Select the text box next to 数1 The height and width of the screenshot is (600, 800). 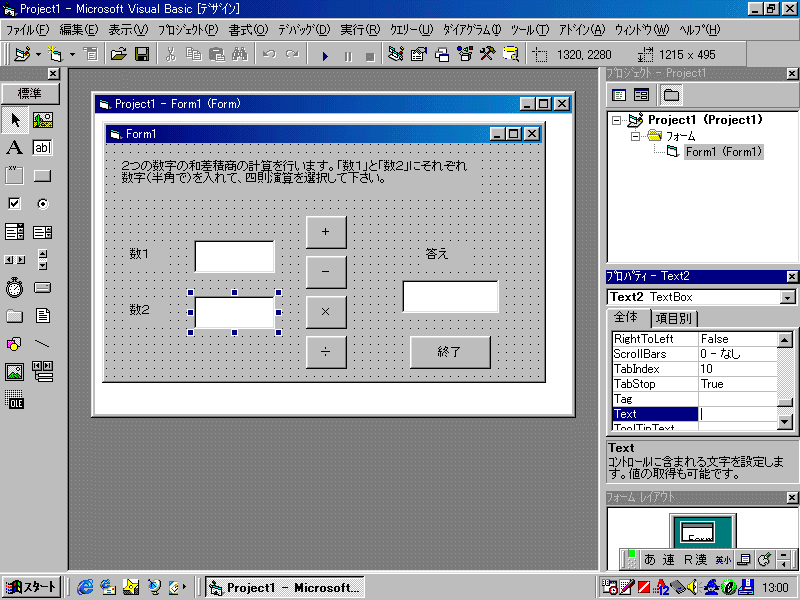point(235,257)
